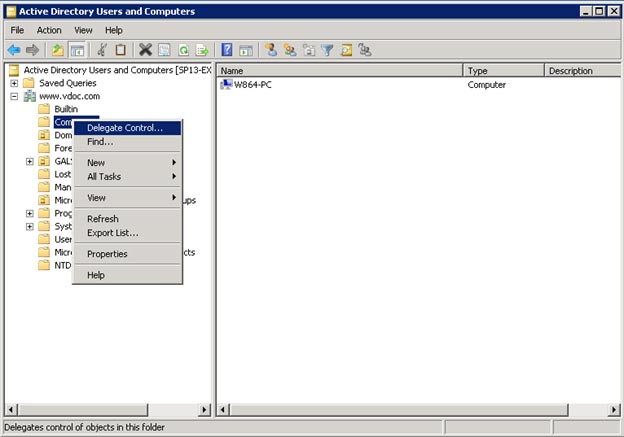Expand the Syst tree node
This screenshot has height=437, width=624.
[29, 226]
